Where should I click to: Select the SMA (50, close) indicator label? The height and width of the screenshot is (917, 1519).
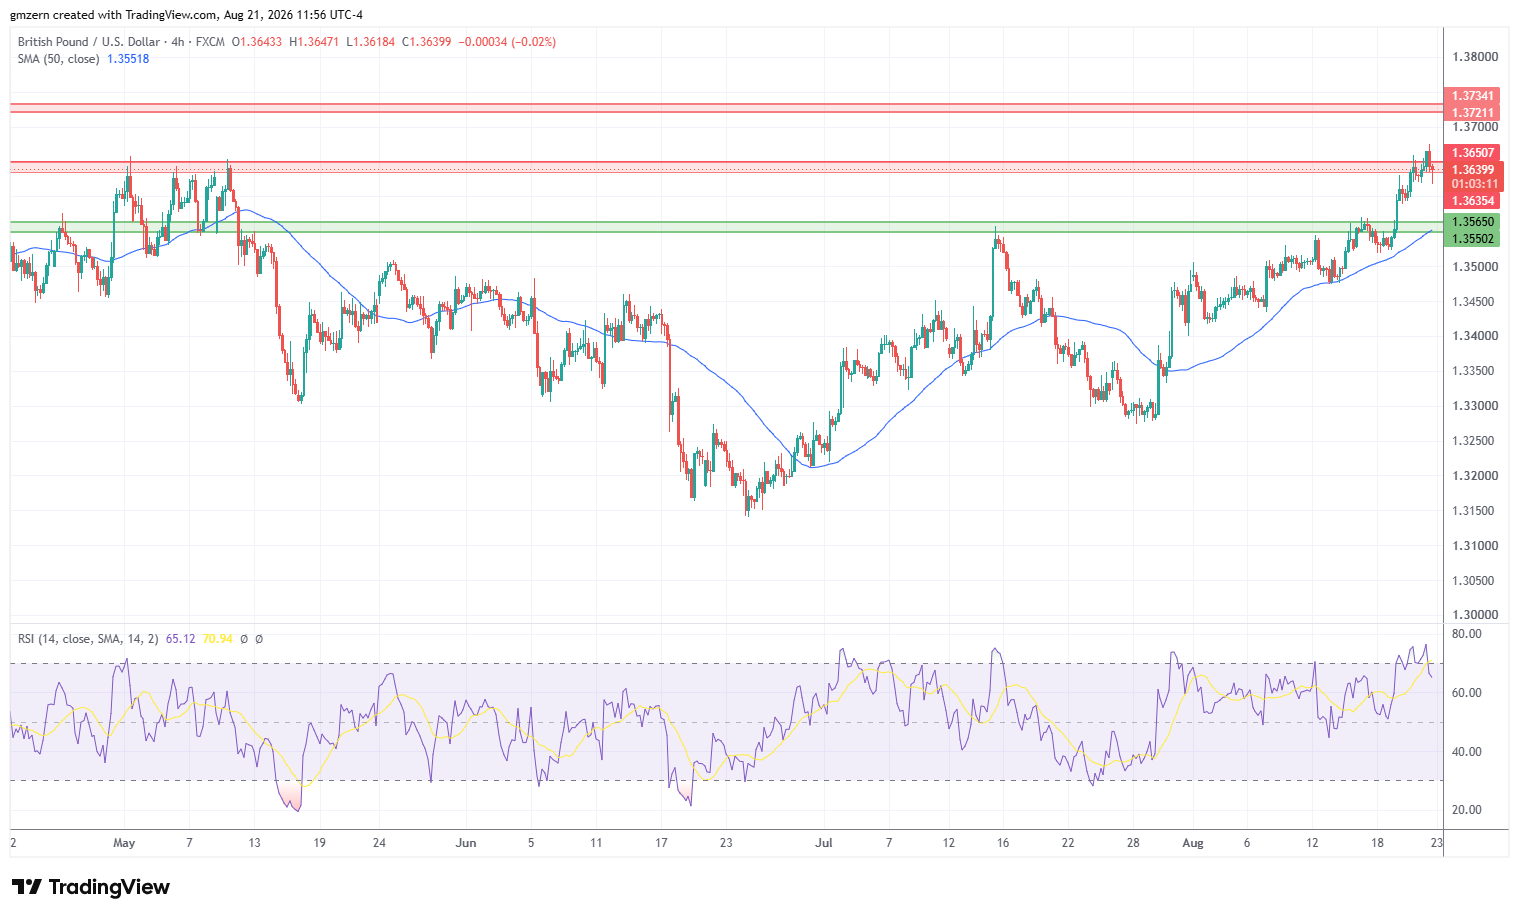(x=58, y=59)
